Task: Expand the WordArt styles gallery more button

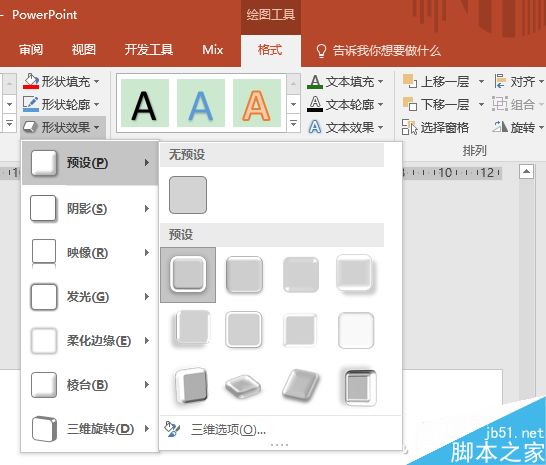Action: tap(294, 123)
